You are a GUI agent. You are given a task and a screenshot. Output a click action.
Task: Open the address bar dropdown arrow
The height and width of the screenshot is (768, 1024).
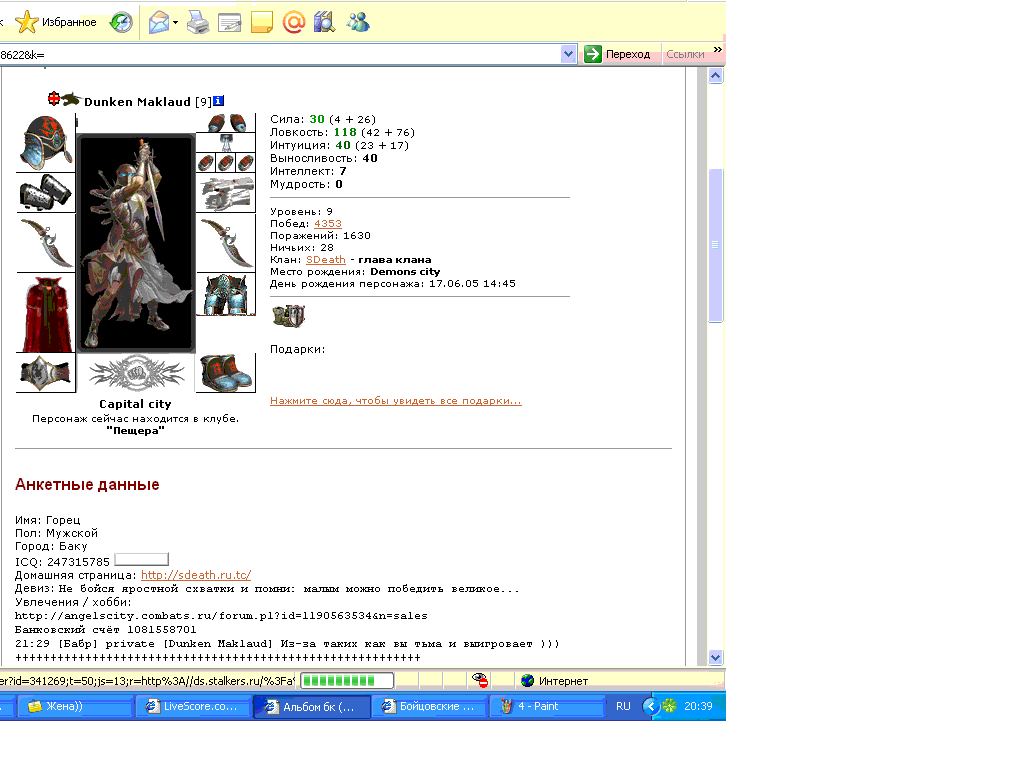[568, 54]
